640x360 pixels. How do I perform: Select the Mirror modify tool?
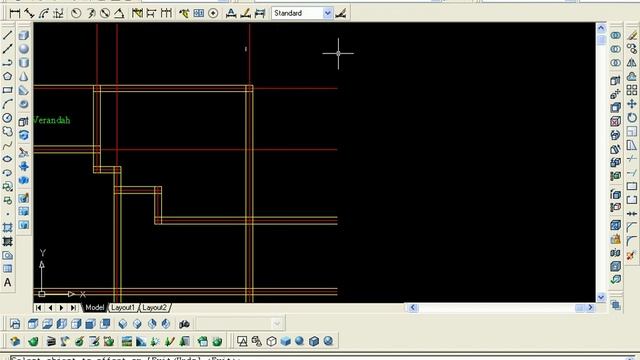click(x=632, y=63)
